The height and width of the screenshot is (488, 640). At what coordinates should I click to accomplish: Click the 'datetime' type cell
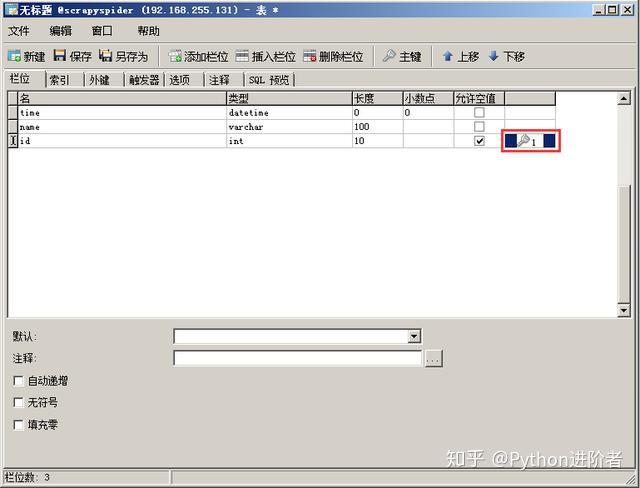click(x=289, y=113)
